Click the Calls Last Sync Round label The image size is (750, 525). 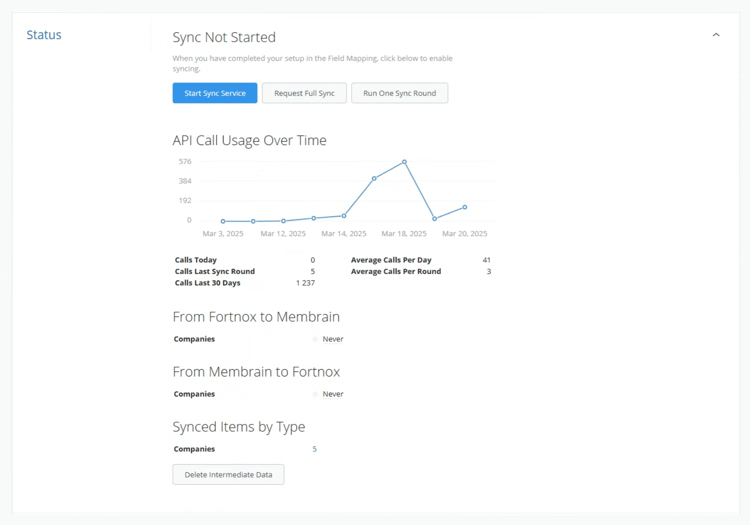click(x=215, y=271)
